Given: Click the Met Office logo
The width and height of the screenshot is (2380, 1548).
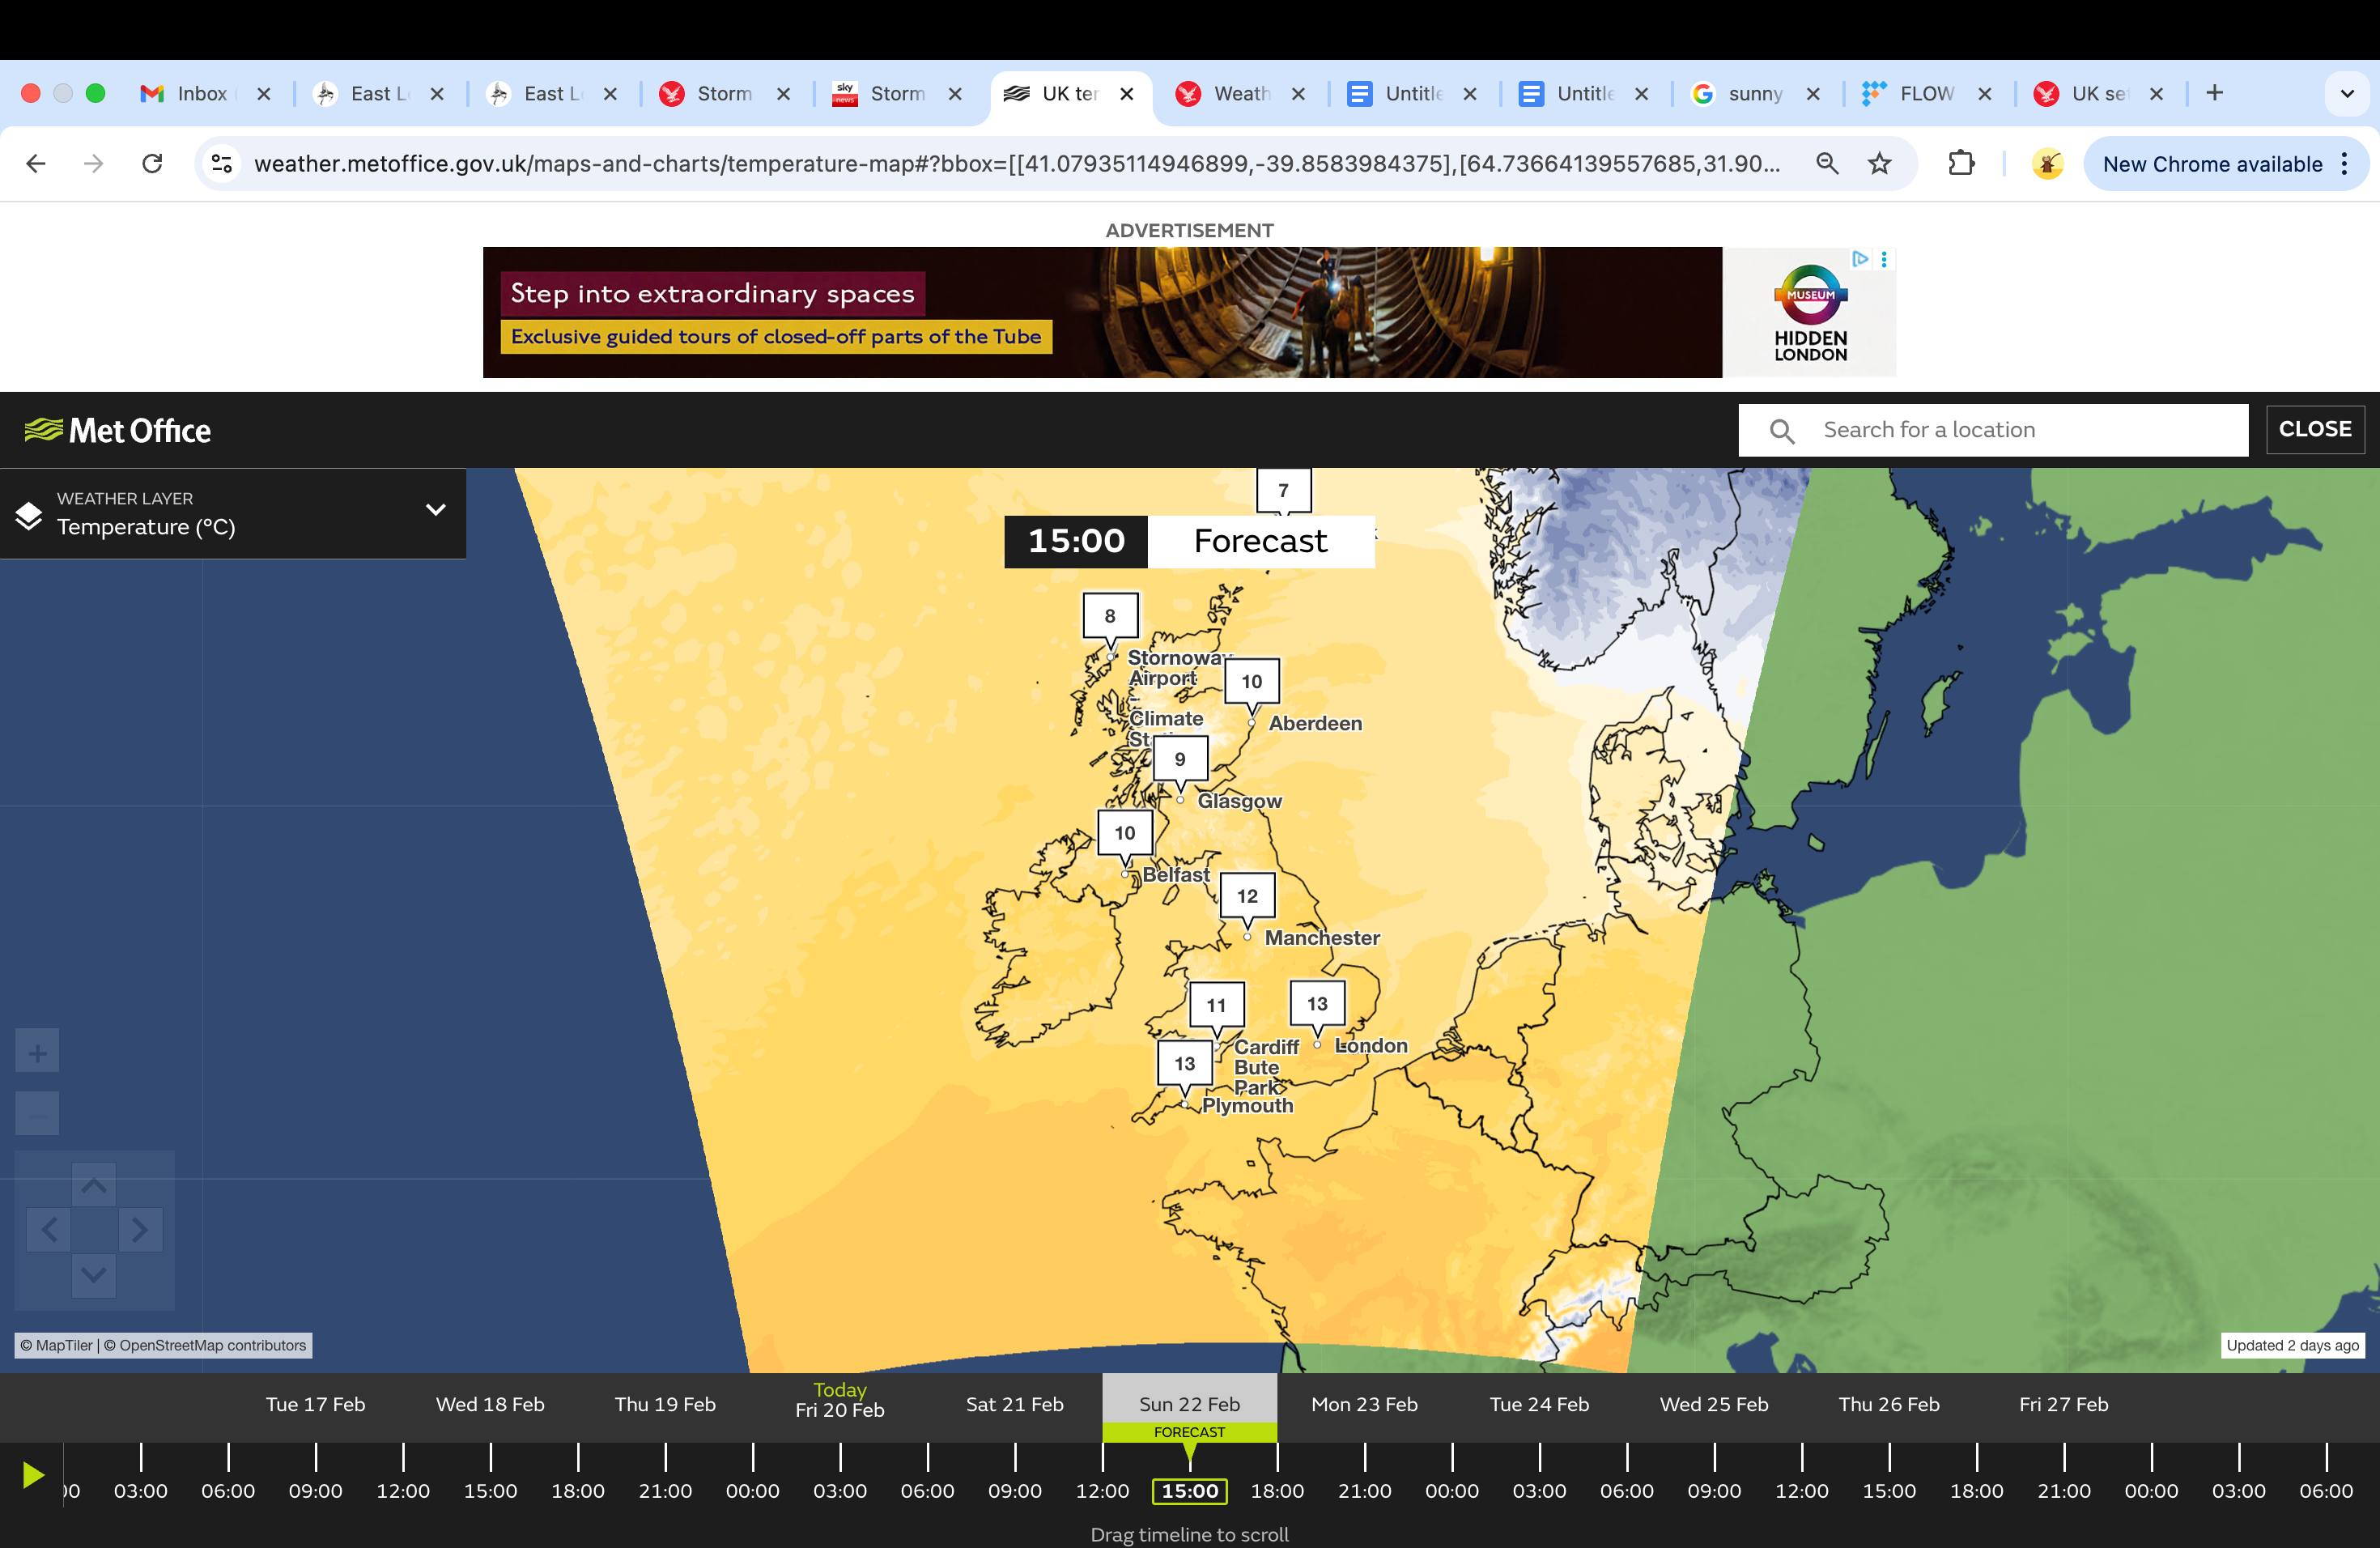Looking at the screenshot, I should tap(117, 430).
